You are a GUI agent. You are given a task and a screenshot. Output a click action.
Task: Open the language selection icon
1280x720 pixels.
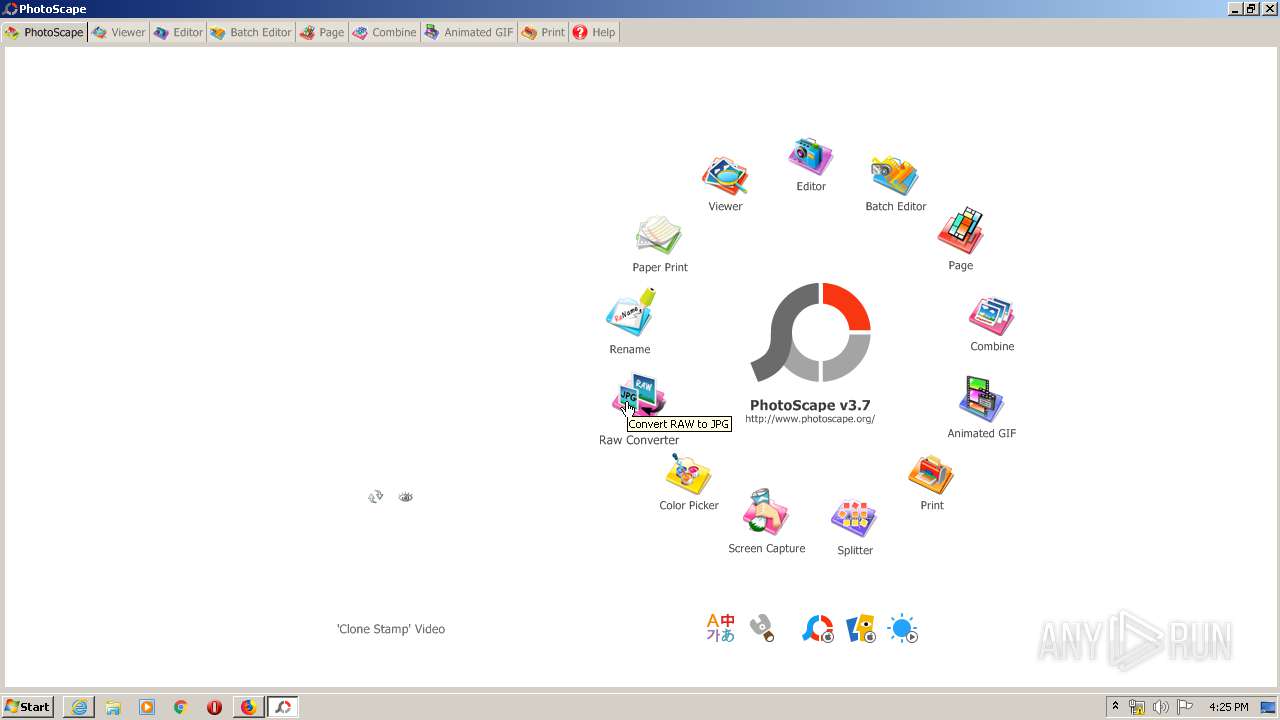[x=720, y=628]
